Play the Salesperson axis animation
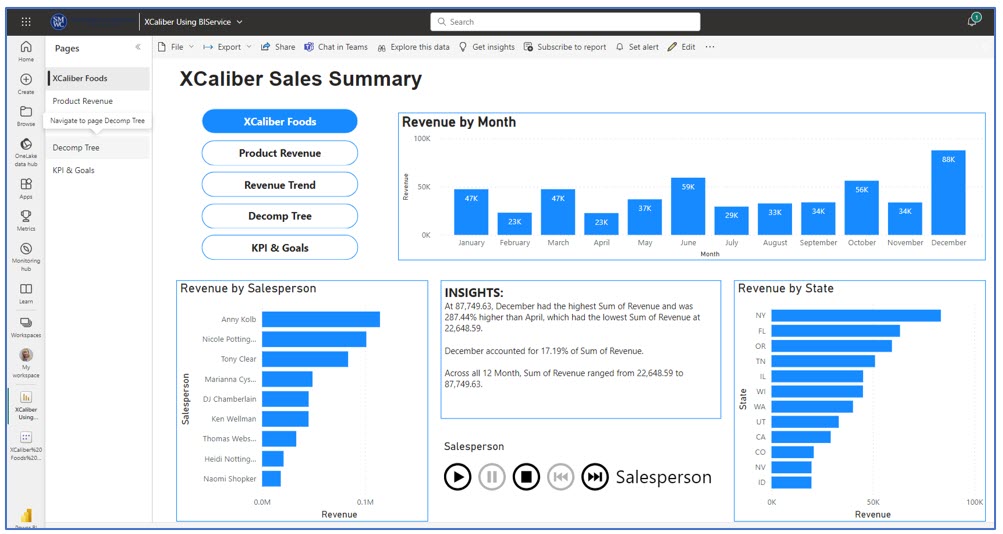The width and height of the screenshot is (1003, 534). 457,477
